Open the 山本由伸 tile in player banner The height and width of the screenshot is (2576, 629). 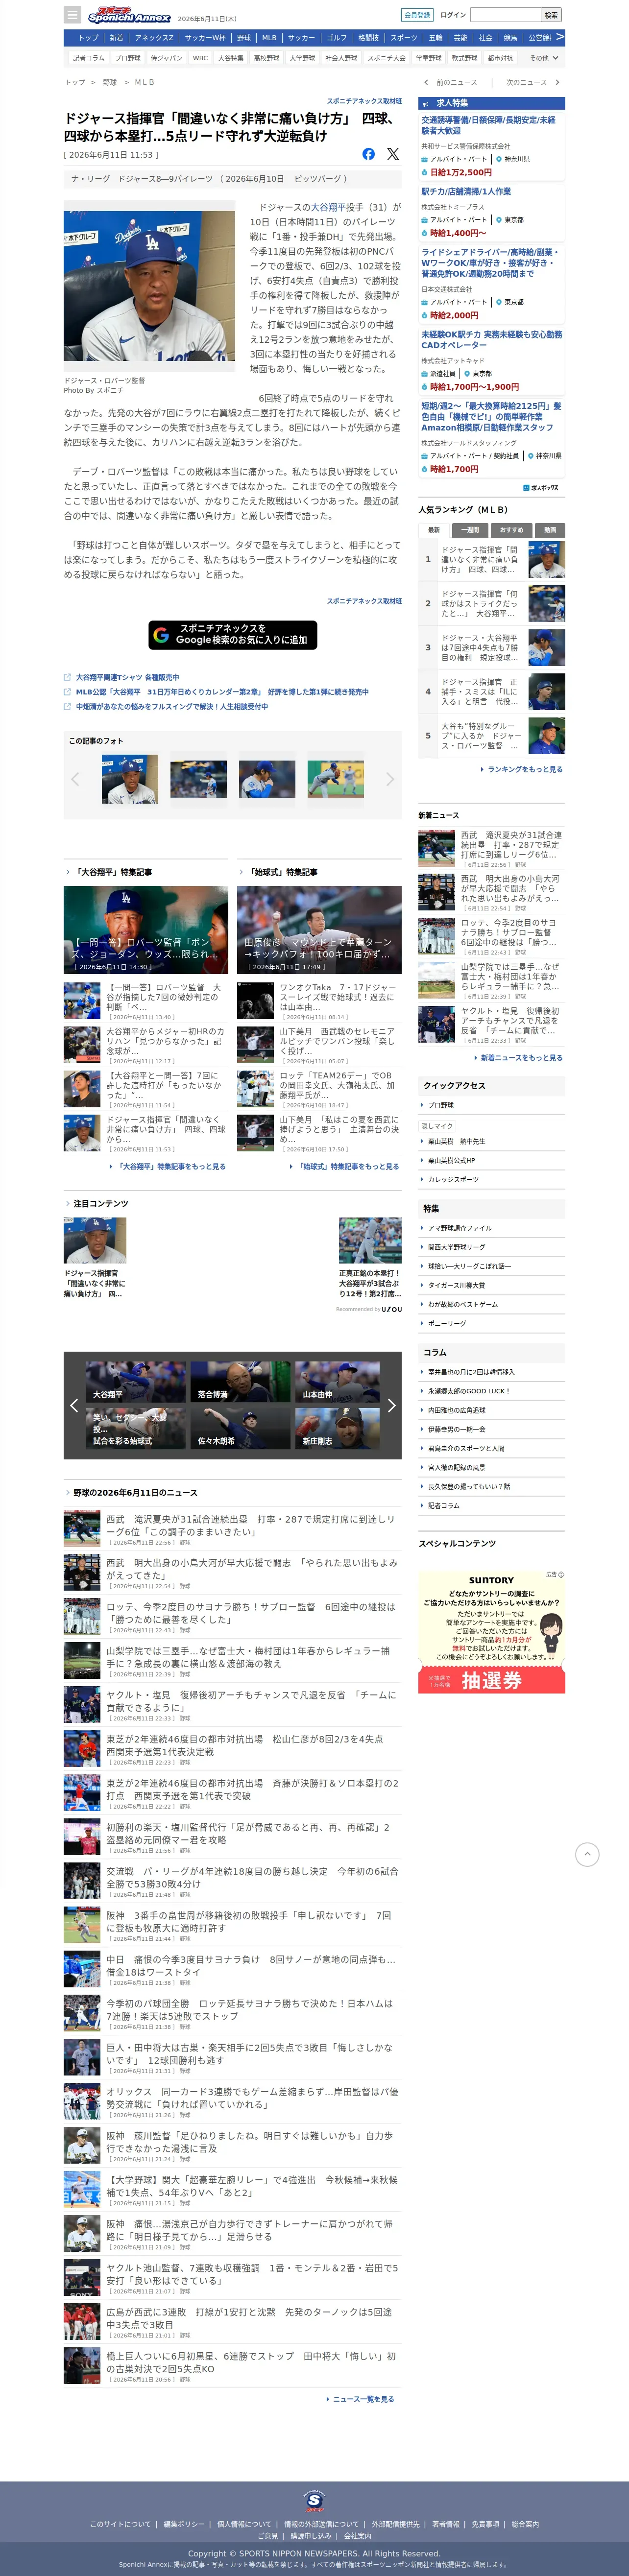pyautogui.click(x=337, y=1381)
